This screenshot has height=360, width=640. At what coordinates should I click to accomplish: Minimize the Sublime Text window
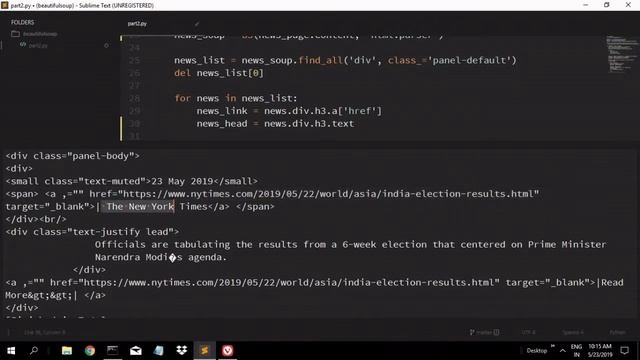click(586, 5)
